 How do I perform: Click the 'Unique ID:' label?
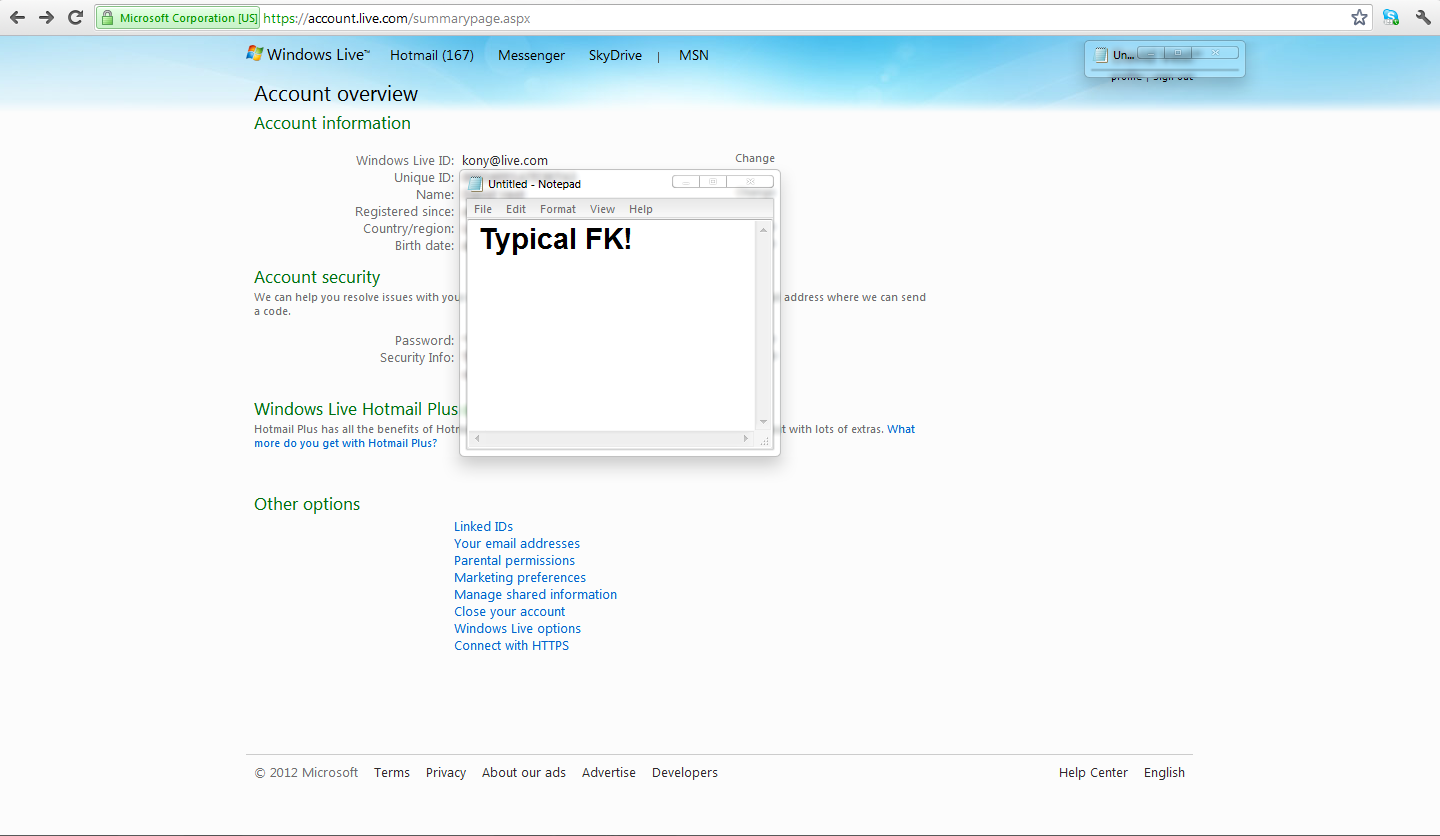(424, 178)
